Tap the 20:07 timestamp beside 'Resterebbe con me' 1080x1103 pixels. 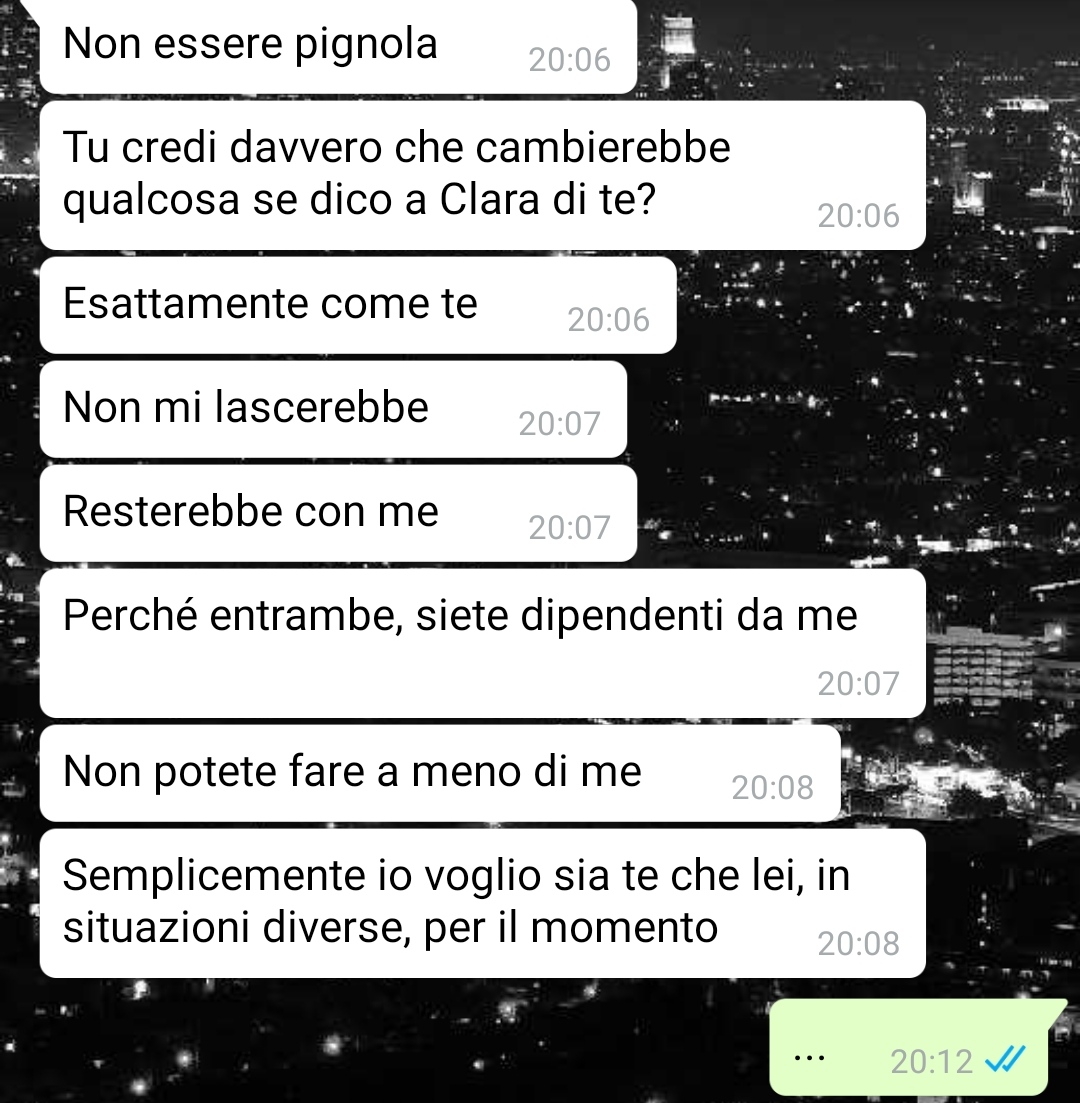point(570,528)
